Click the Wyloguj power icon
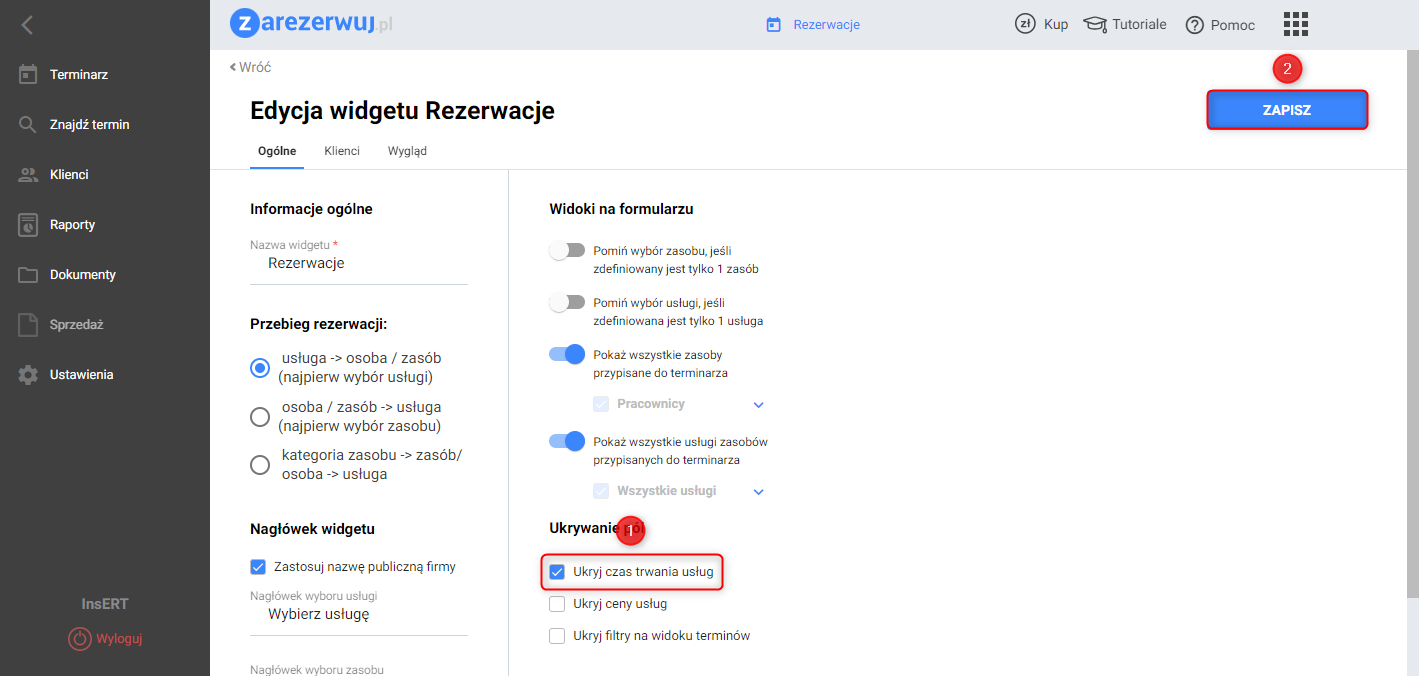 (x=80, y=638)
